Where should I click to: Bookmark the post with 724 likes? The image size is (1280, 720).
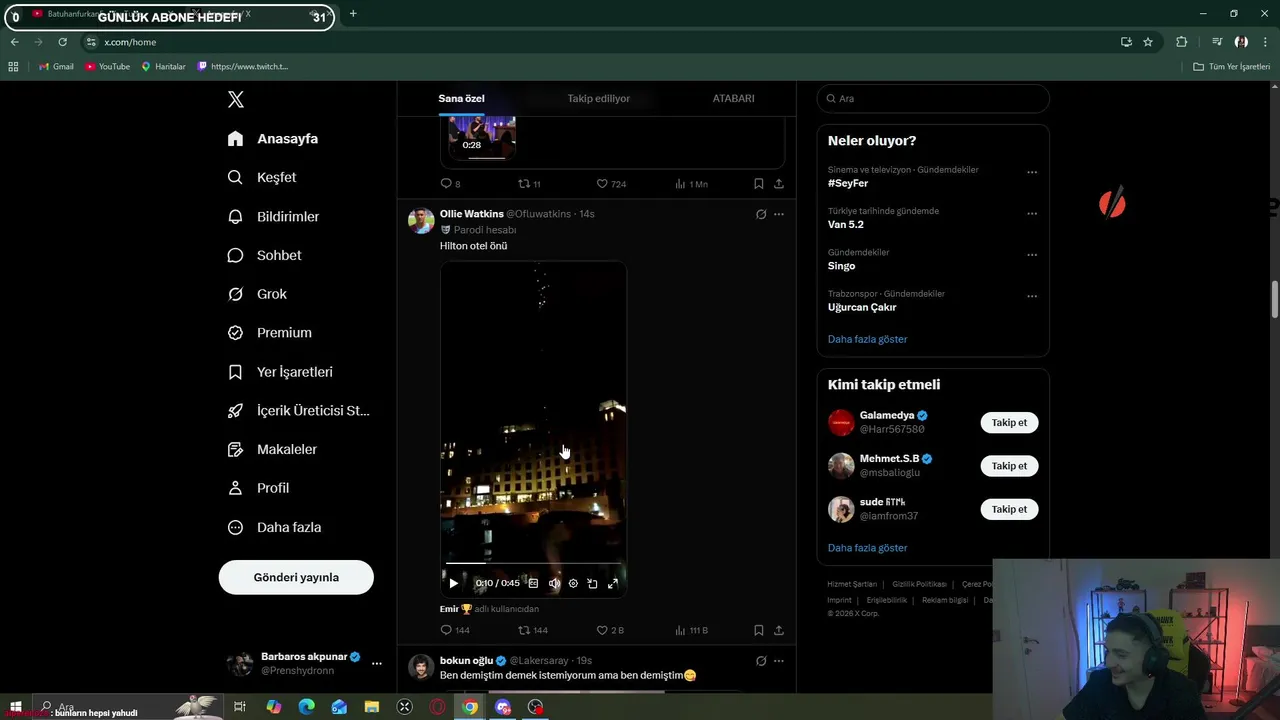click(x=759, y=184)
